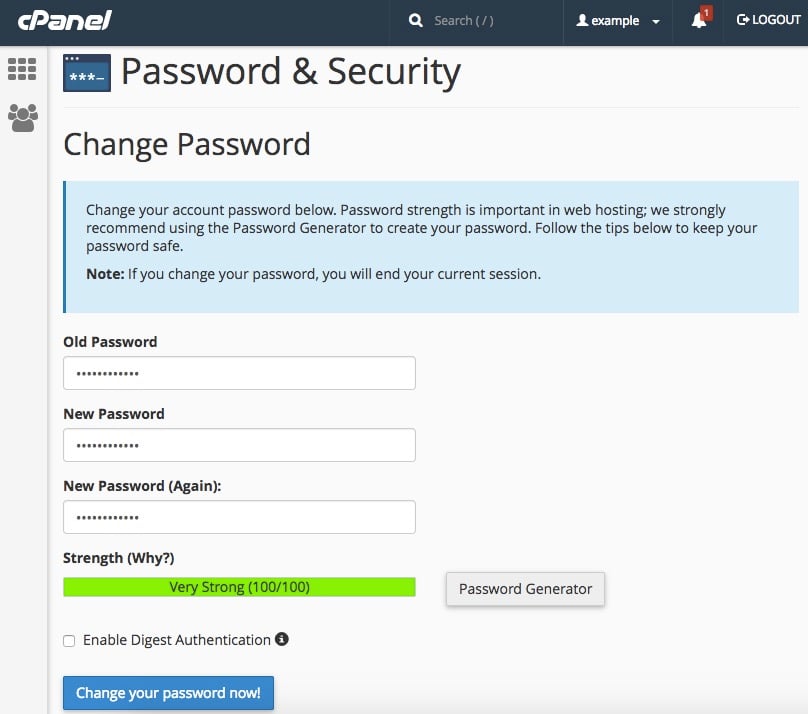Select the apps grid icon in the sidebar
The height and width of the screenshot is (714, 808).
click(22, 68)
